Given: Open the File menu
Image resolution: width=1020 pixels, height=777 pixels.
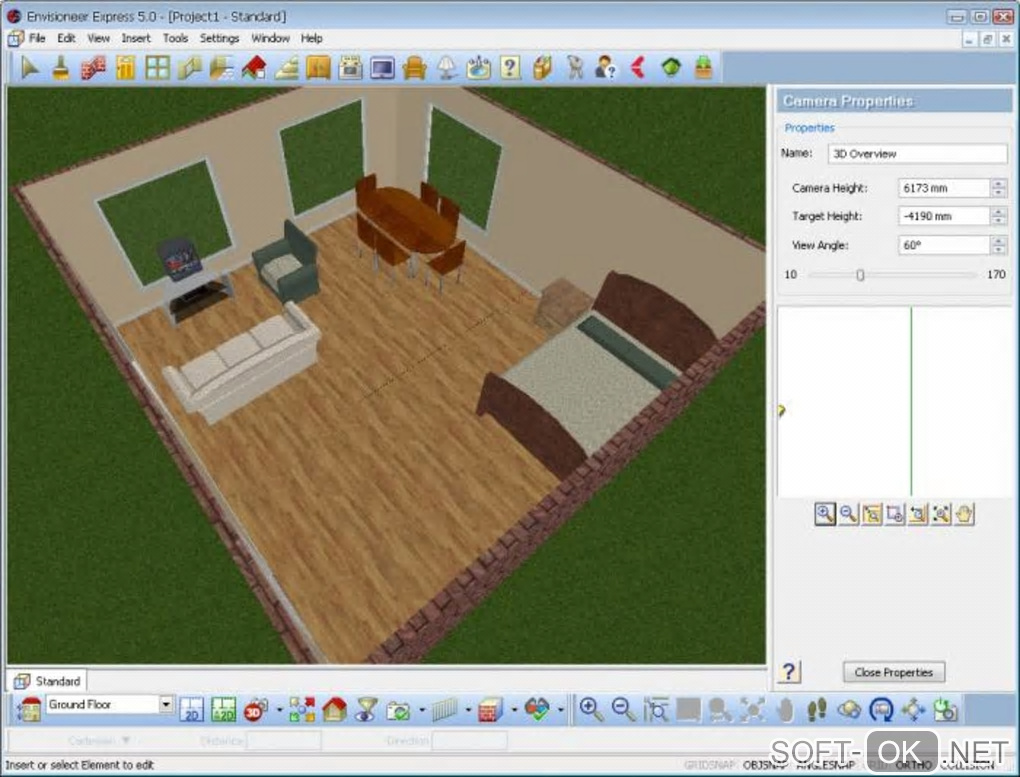Looking at the screenshot, I should [x=37, y=38].
